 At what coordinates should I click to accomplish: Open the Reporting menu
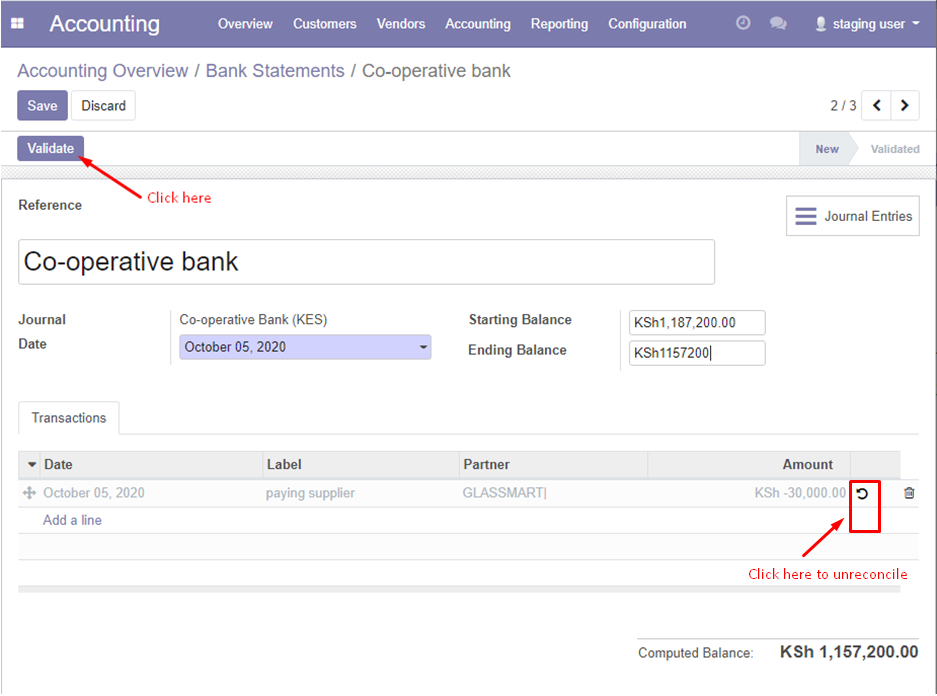(x=559, y=24)
